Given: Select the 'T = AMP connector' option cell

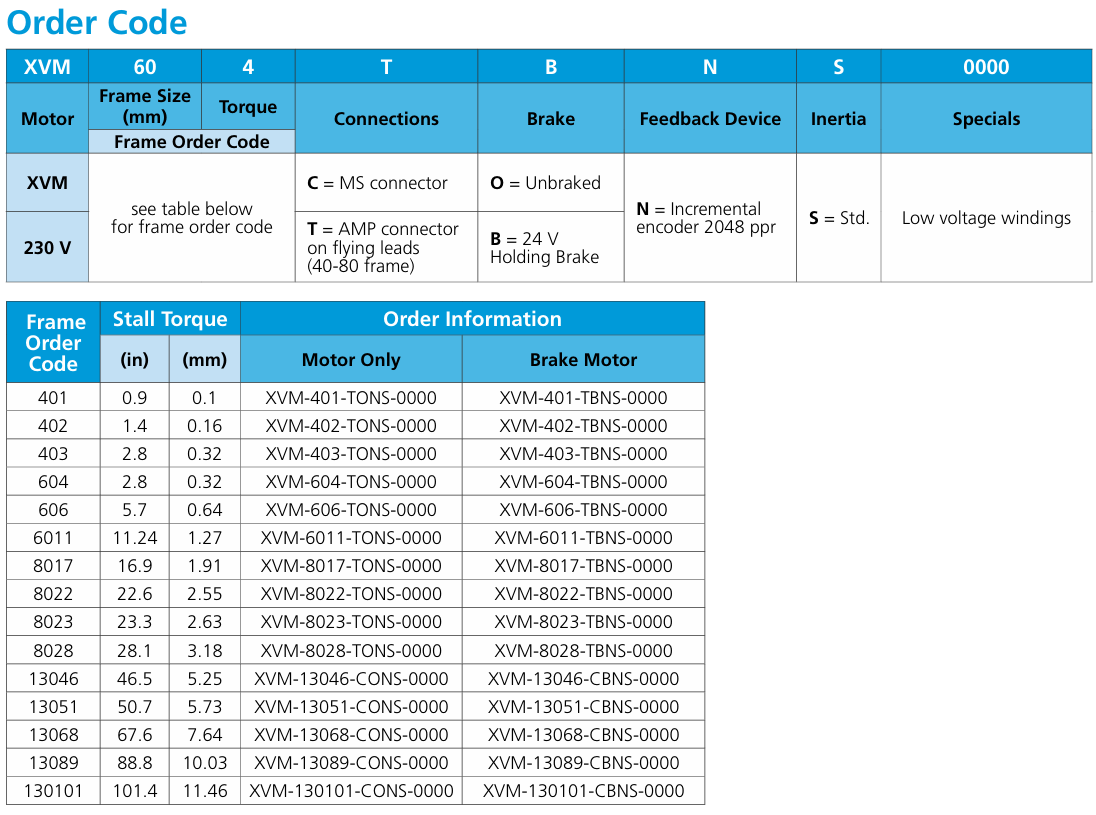Looking at the screenshot, I should 386,244.
